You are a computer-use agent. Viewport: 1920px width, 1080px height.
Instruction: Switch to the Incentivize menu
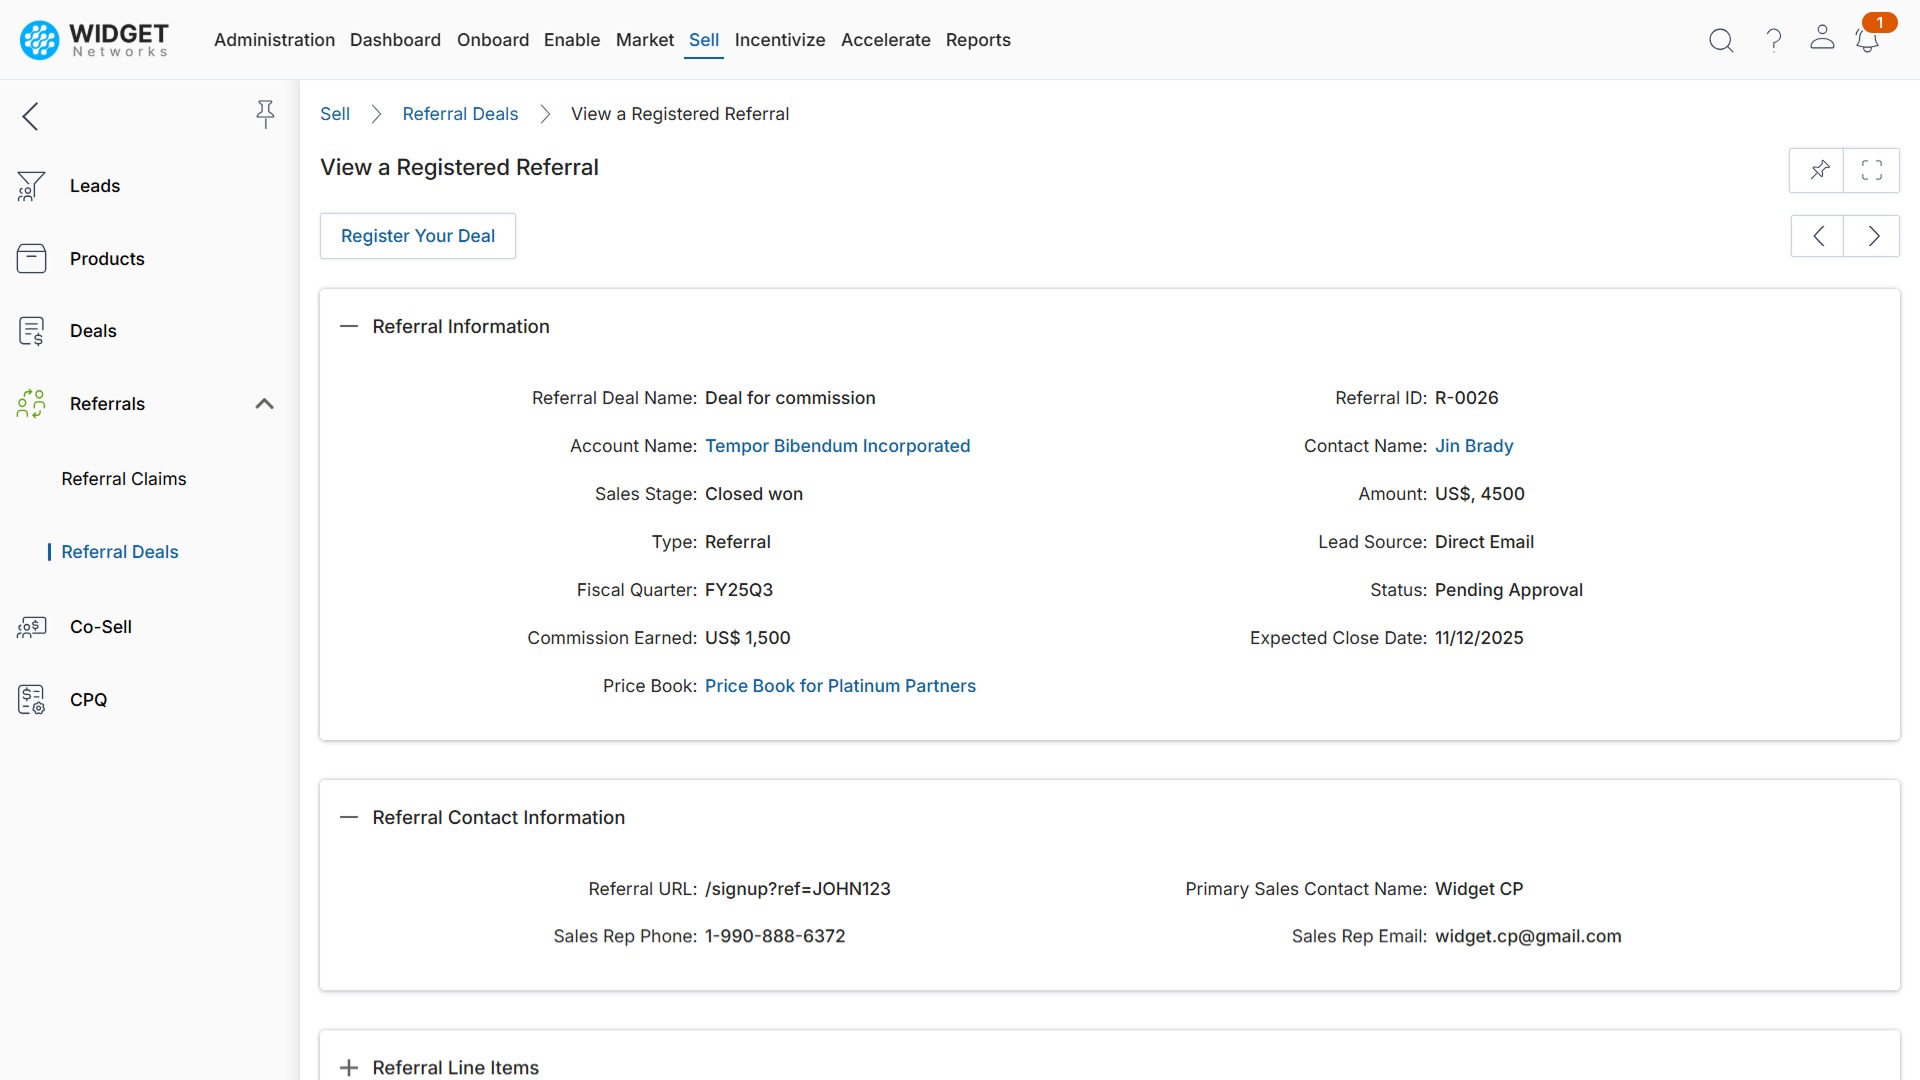click(779, 40)
